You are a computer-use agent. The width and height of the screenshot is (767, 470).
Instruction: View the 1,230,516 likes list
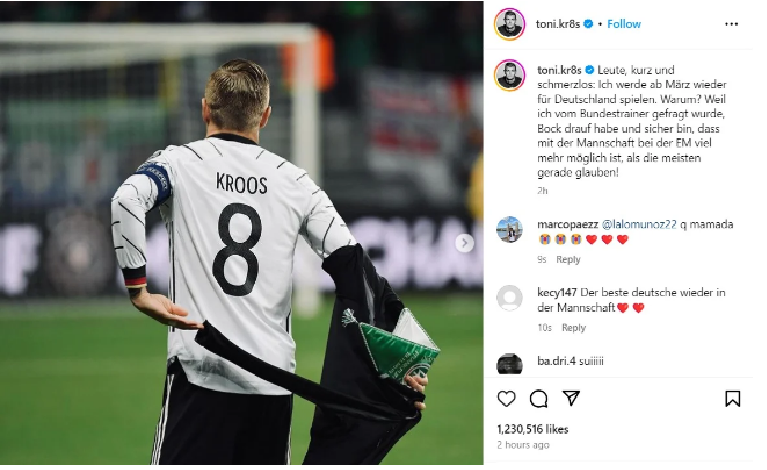click(x=533, y=429)
